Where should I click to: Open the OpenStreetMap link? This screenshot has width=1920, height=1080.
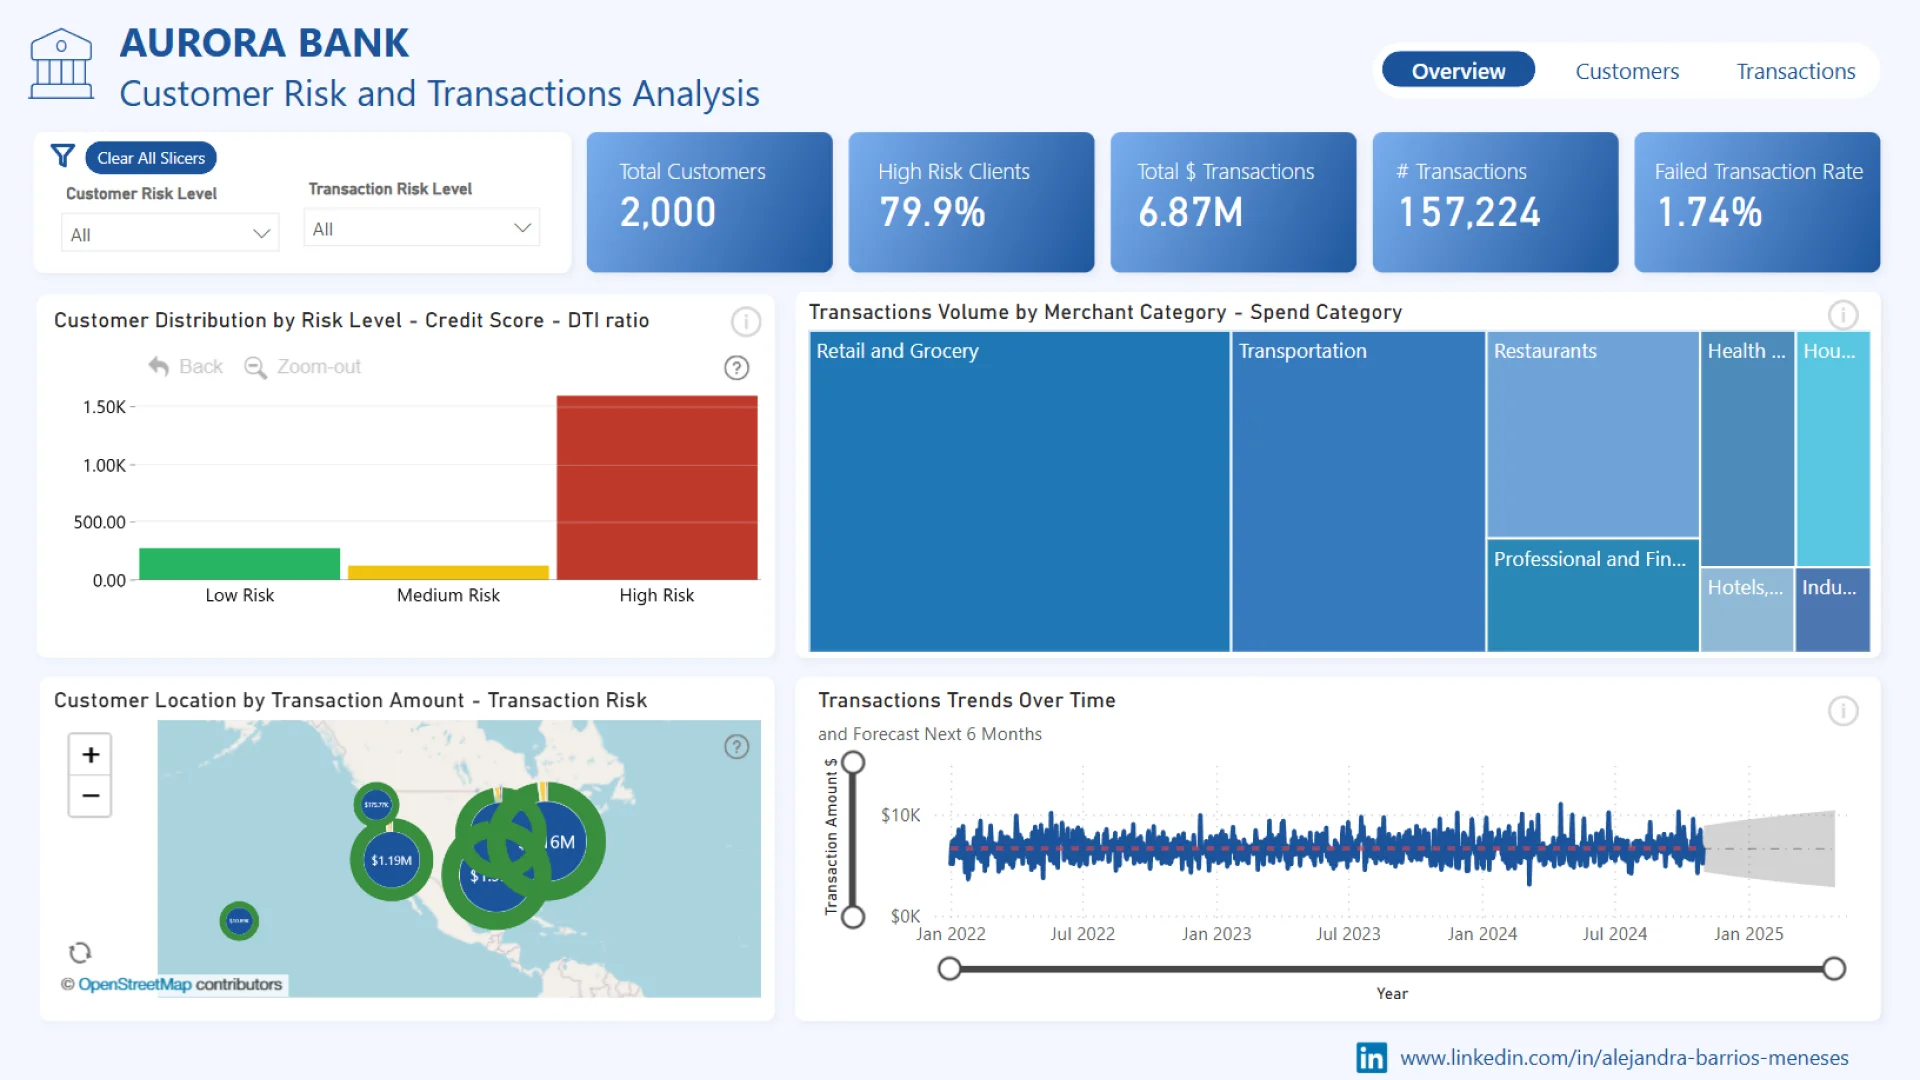[x=135, y=984]
